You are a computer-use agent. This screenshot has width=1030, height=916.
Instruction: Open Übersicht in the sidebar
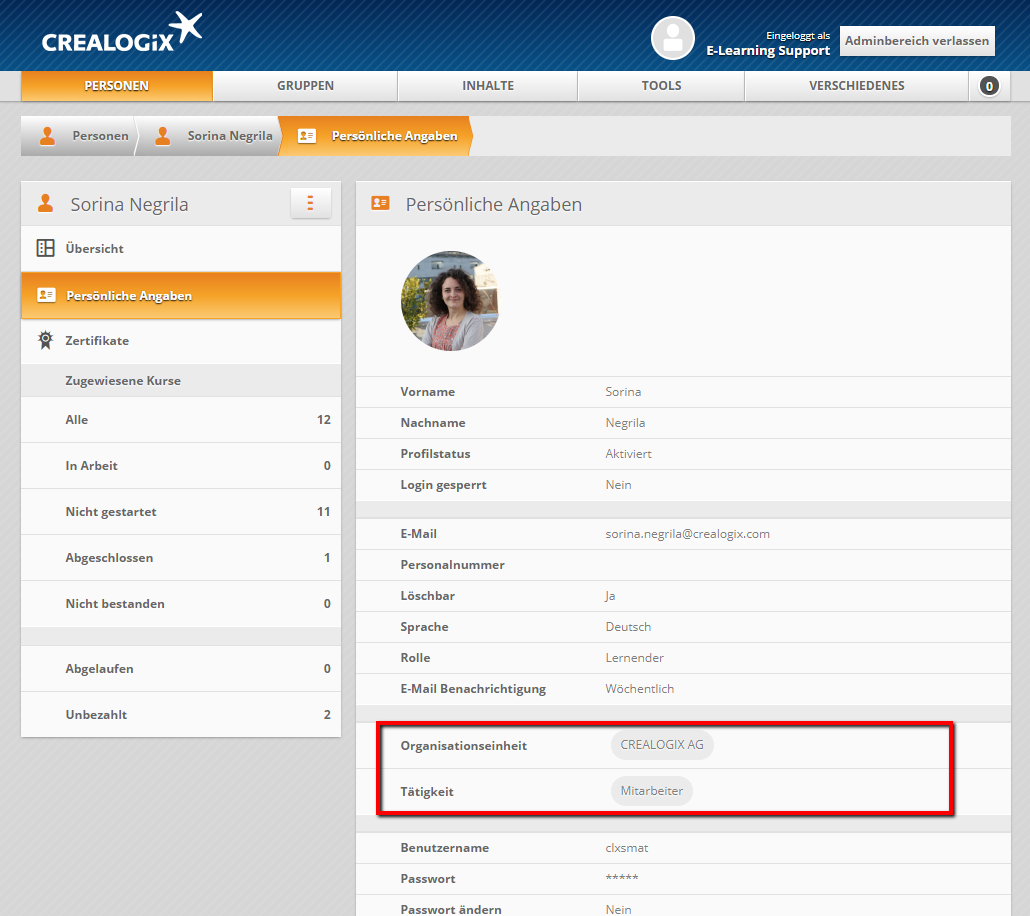click(181, 249)
